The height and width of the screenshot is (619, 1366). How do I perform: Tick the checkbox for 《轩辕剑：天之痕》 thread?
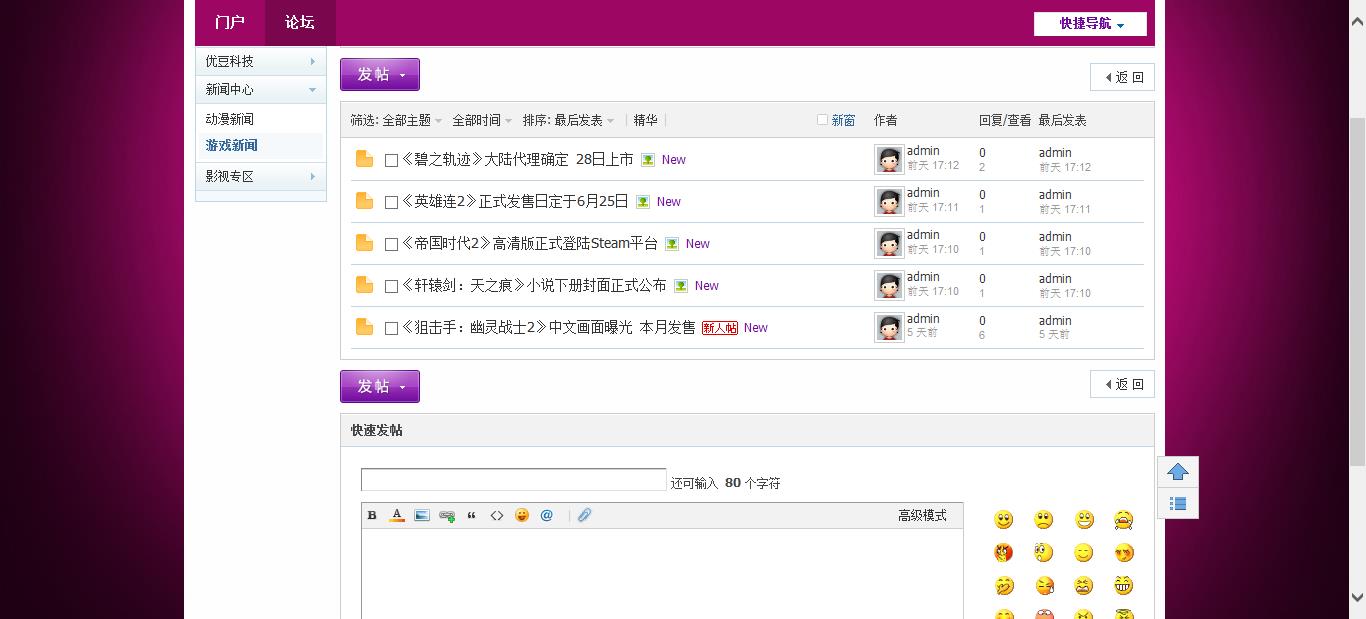pos(392,286)
